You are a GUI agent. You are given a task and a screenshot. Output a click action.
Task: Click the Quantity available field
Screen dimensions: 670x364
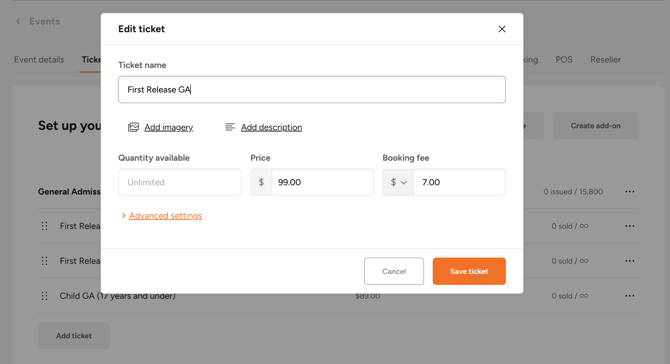180,182
